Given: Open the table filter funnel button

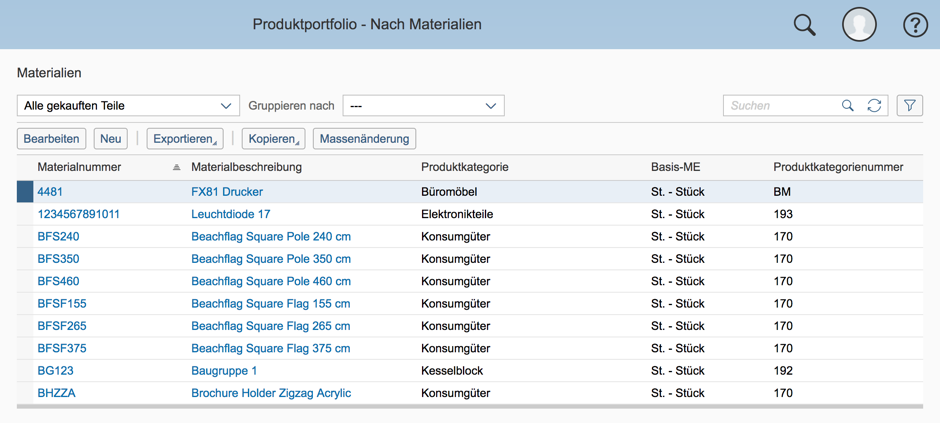Looking at the screenshot, I should point(909,105).
